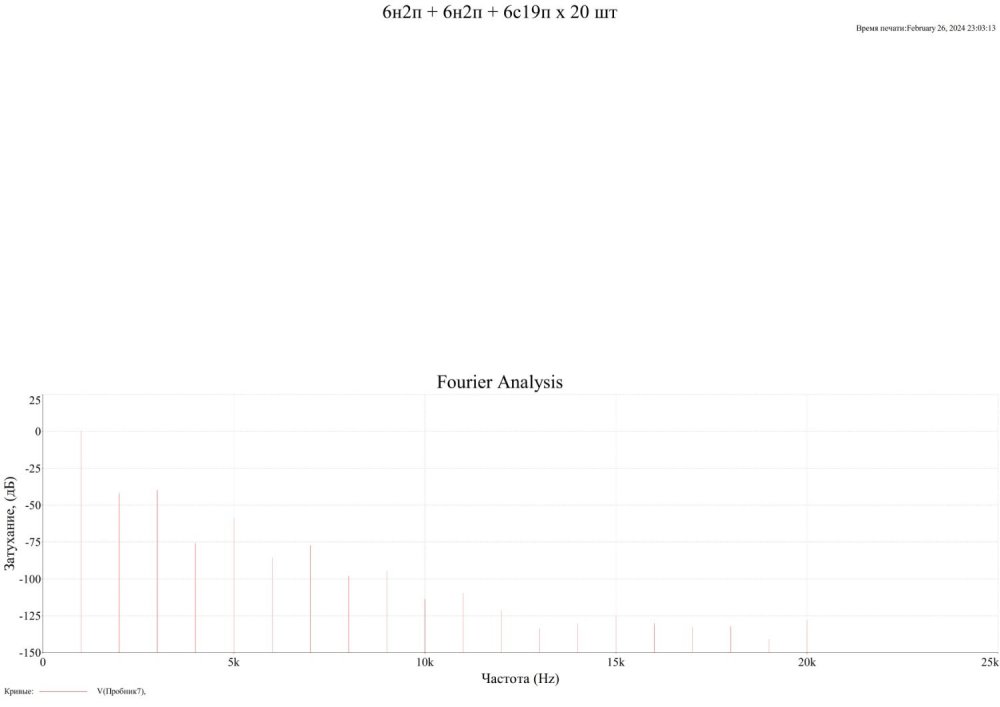Click the red legend line swatch
This screenshot has width=1000, height=707.
[x=63, y=691]
